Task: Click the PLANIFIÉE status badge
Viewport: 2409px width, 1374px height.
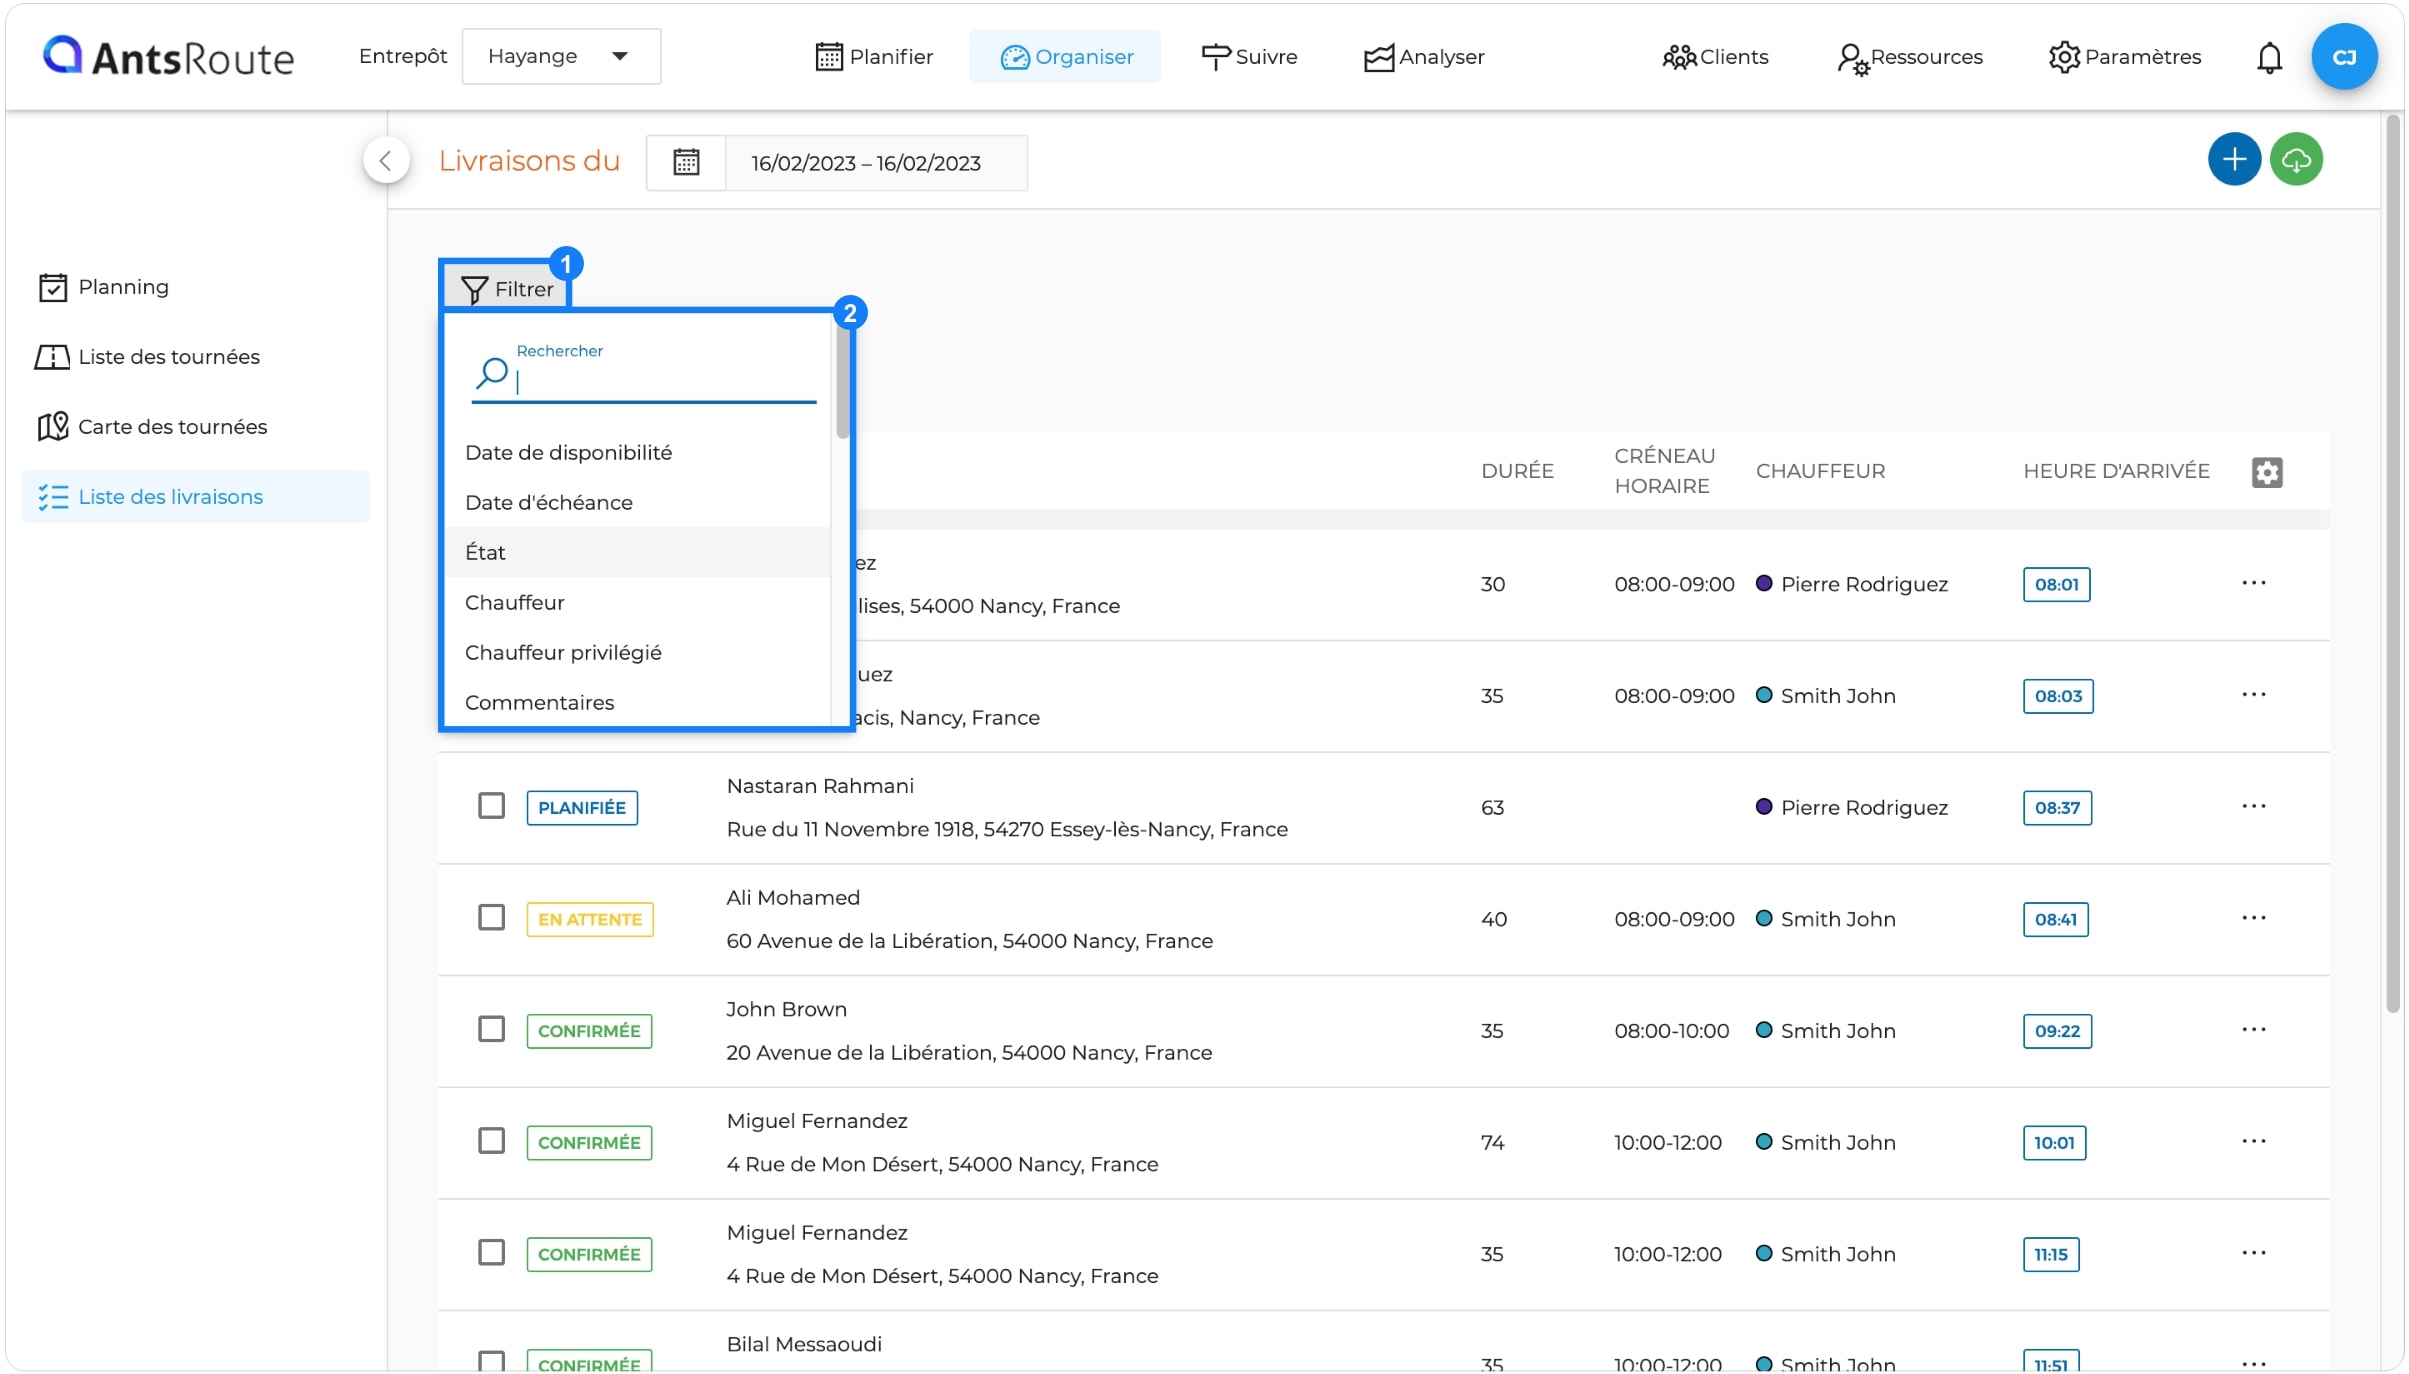Action: [x=582, y=808]
